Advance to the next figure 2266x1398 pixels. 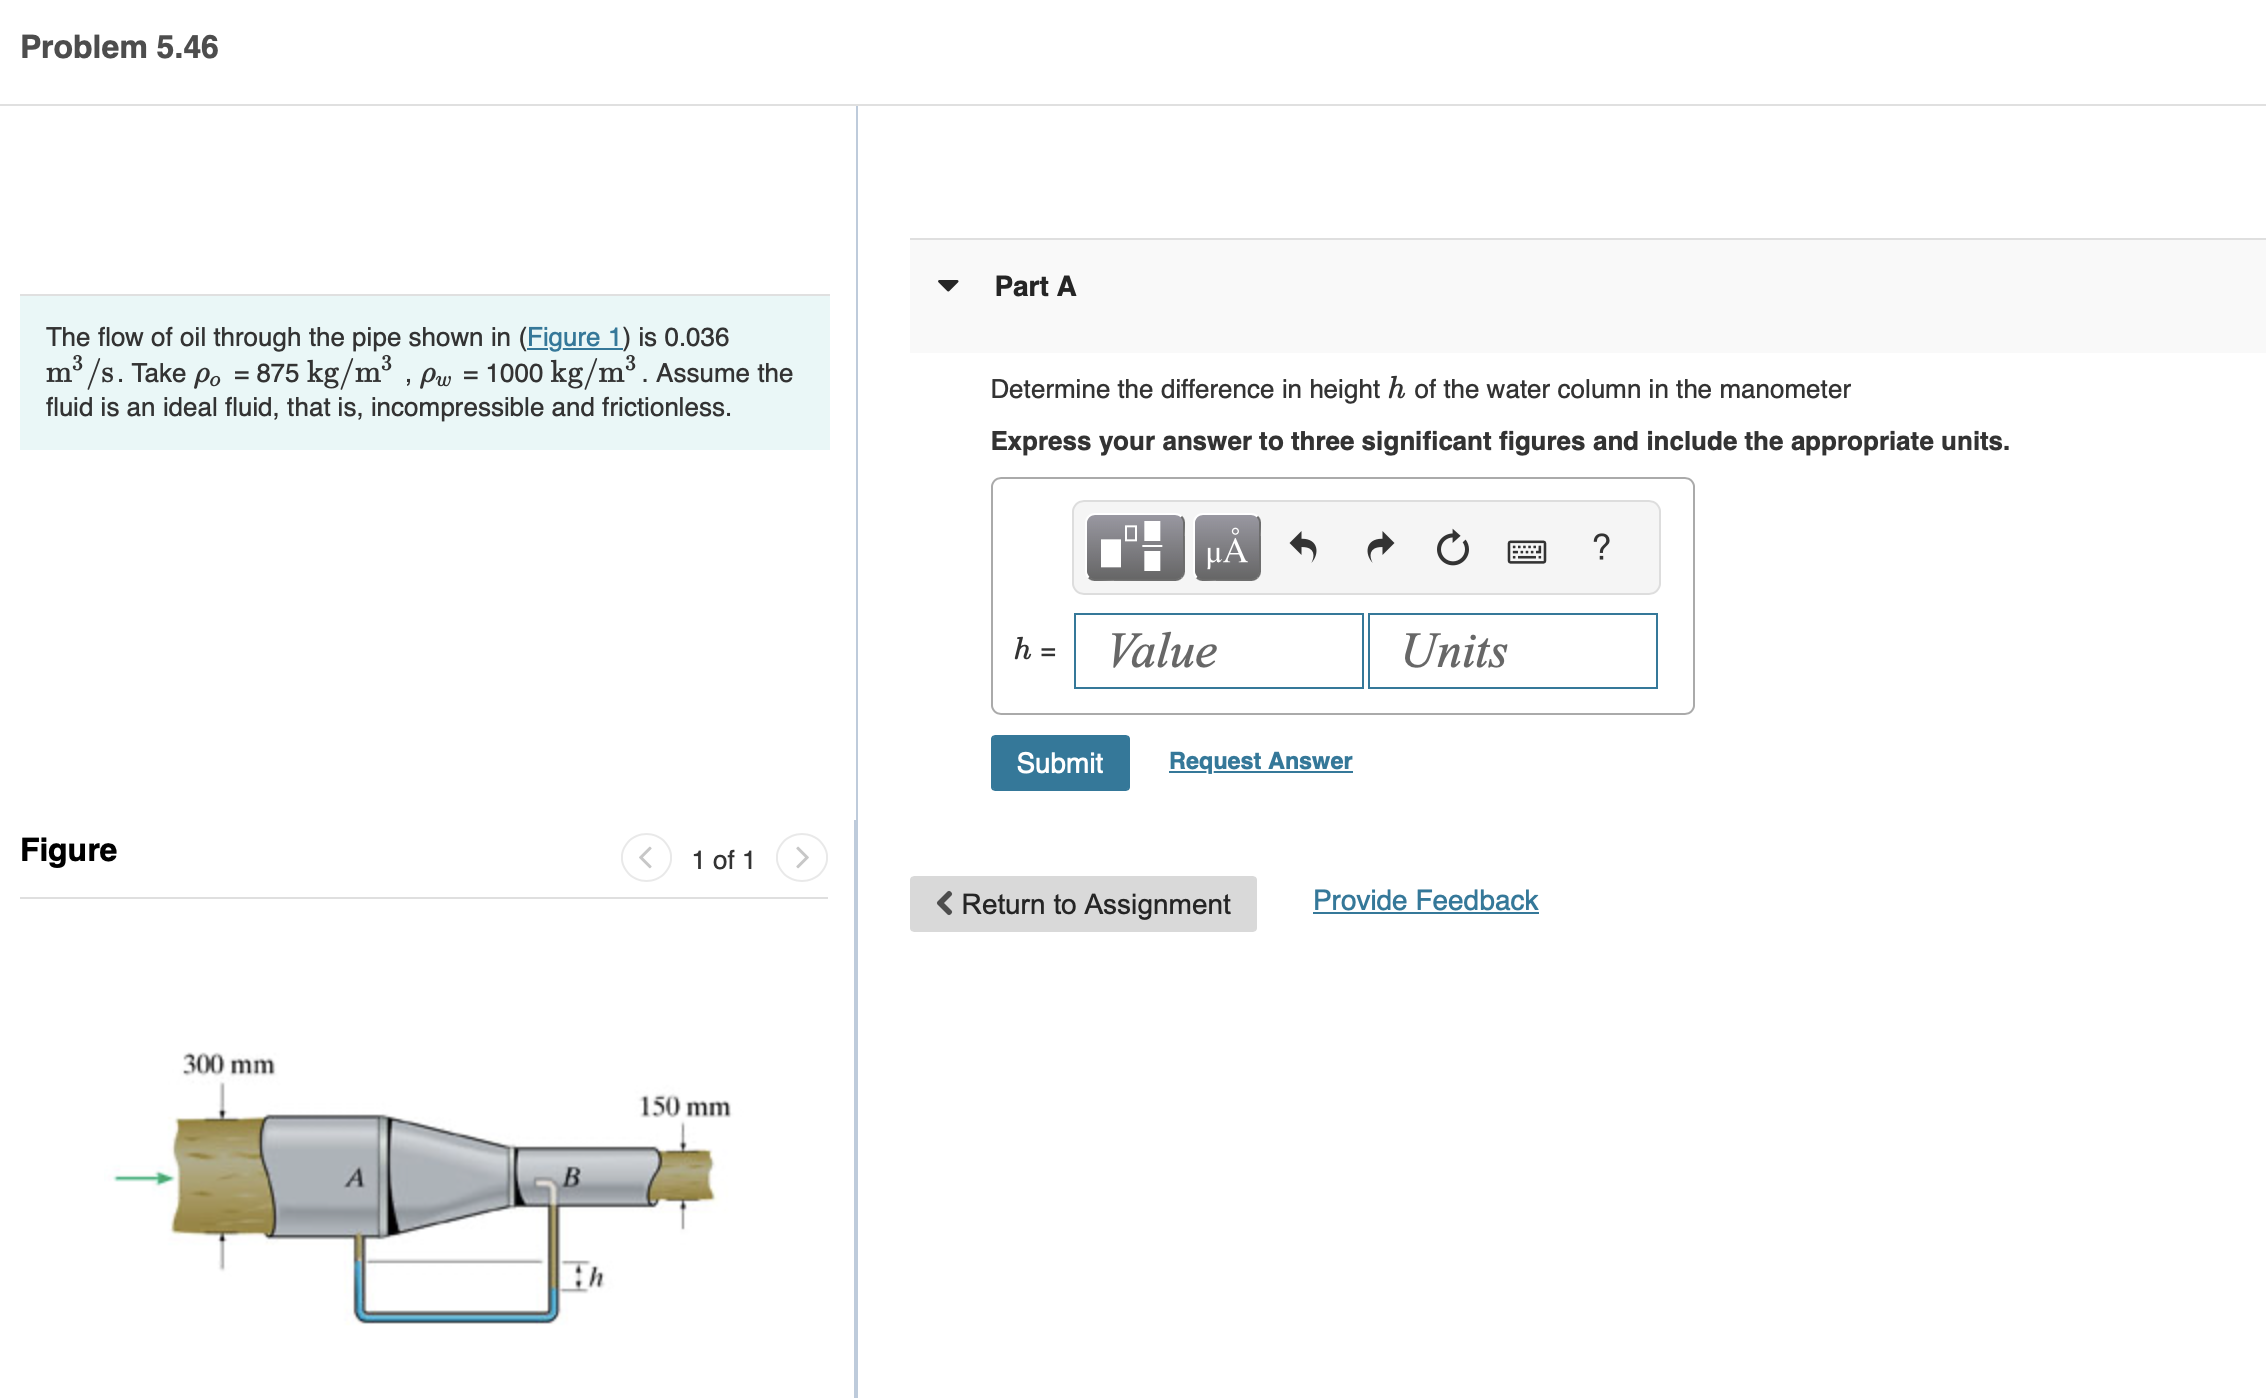802,857
